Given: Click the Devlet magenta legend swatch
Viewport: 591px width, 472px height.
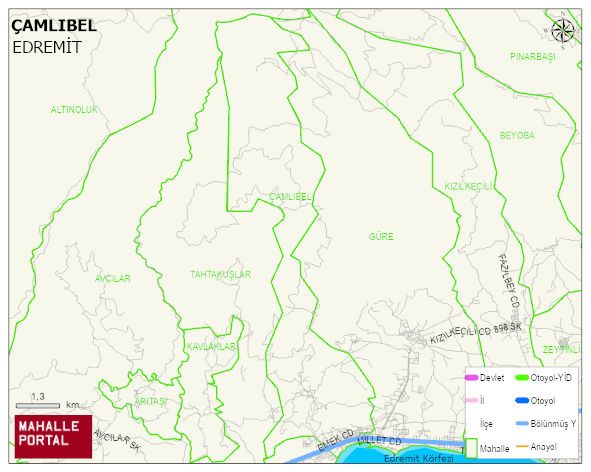Looking at the screenshot, I should (471, 377).
